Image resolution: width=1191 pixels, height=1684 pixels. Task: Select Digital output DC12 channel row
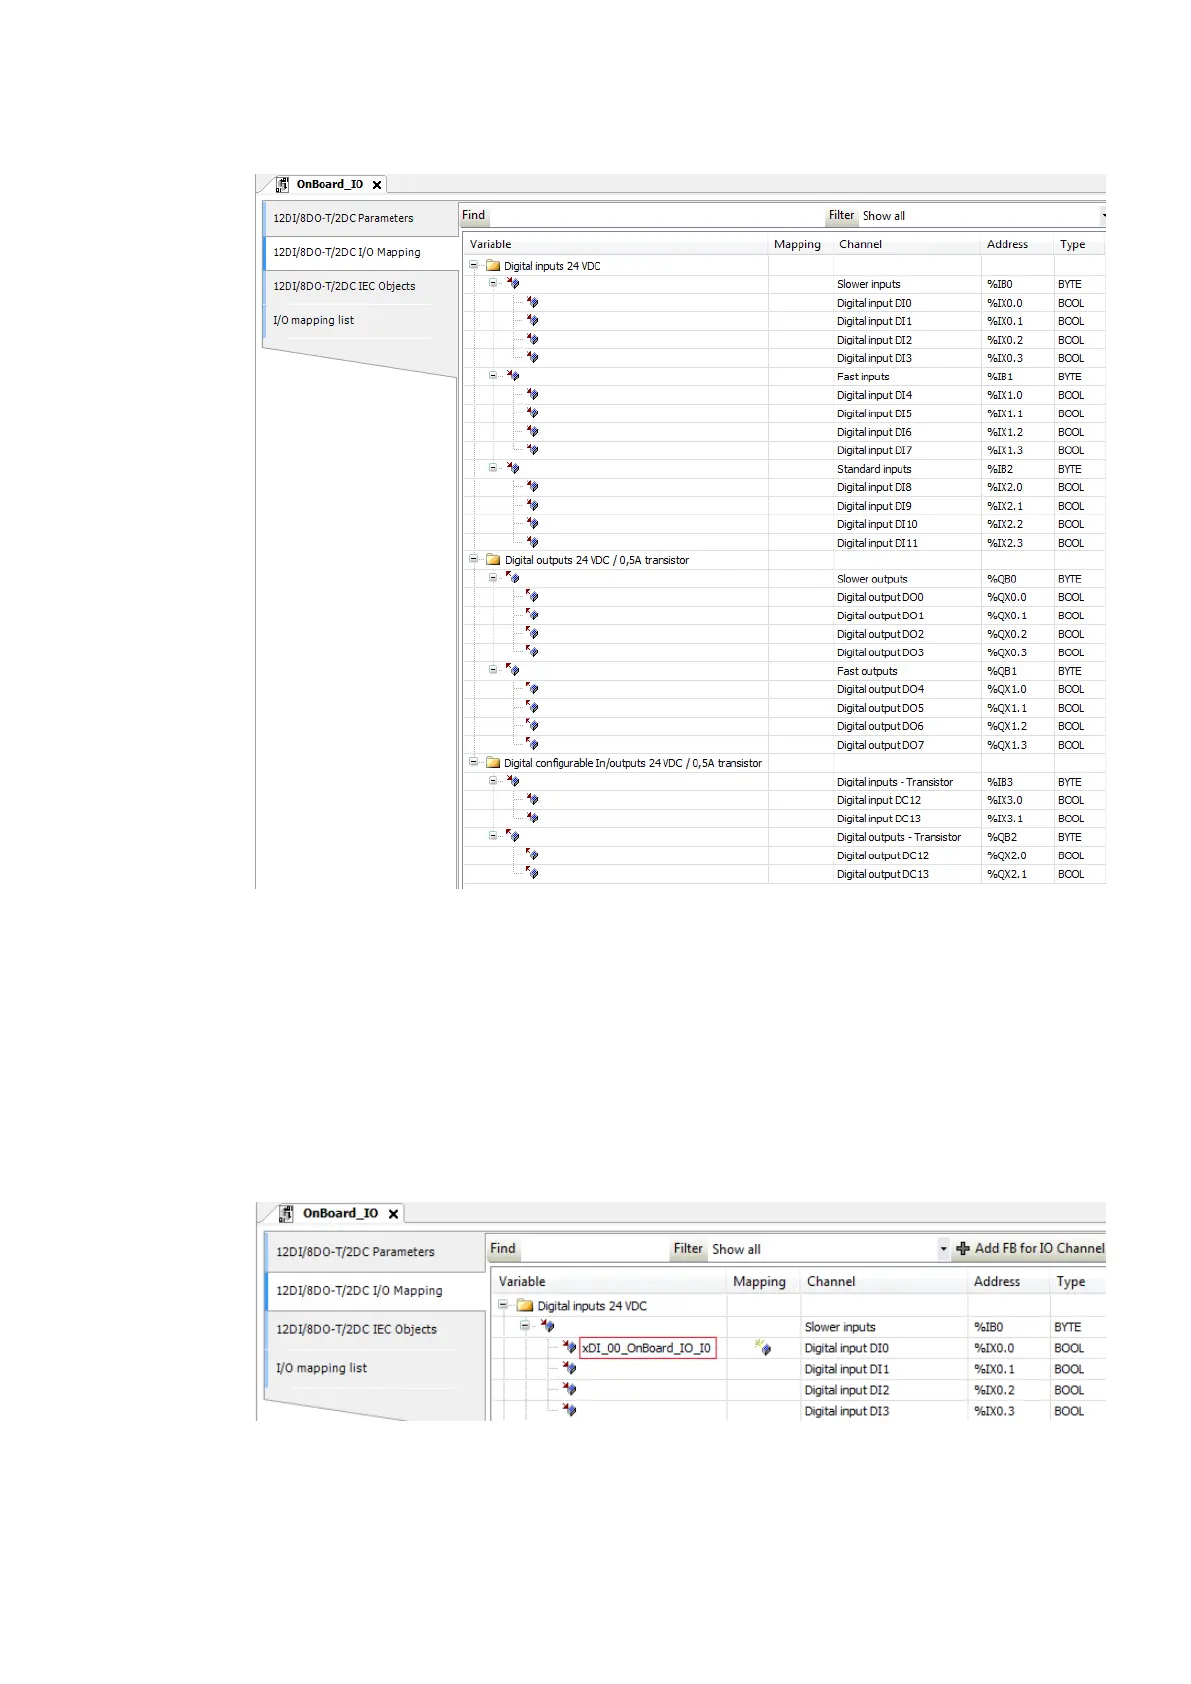(x=883, y=855)
